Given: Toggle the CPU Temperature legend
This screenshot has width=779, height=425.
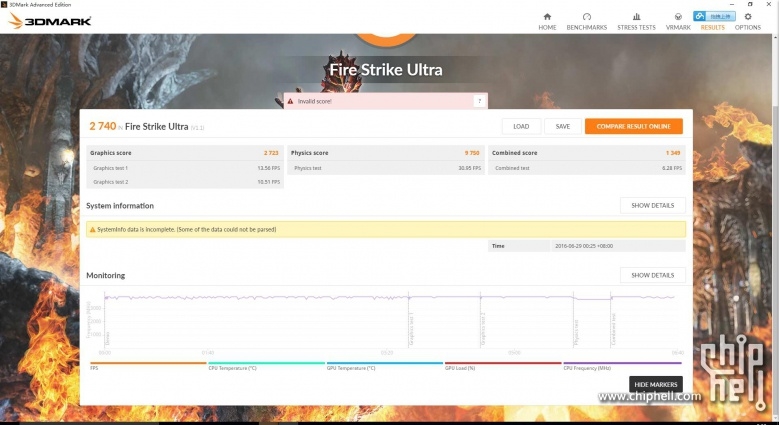Looking at the screenshot, I should pos(266,365).
